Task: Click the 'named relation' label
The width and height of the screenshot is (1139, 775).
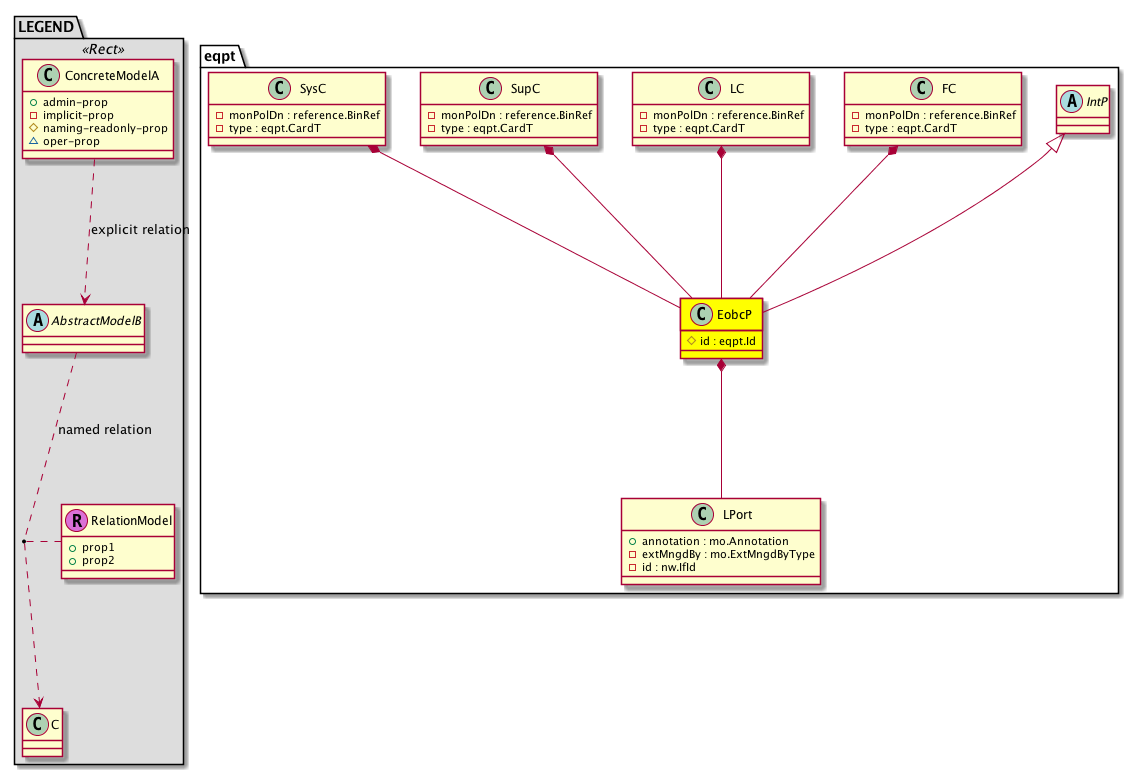Action: tap(105, 430)
